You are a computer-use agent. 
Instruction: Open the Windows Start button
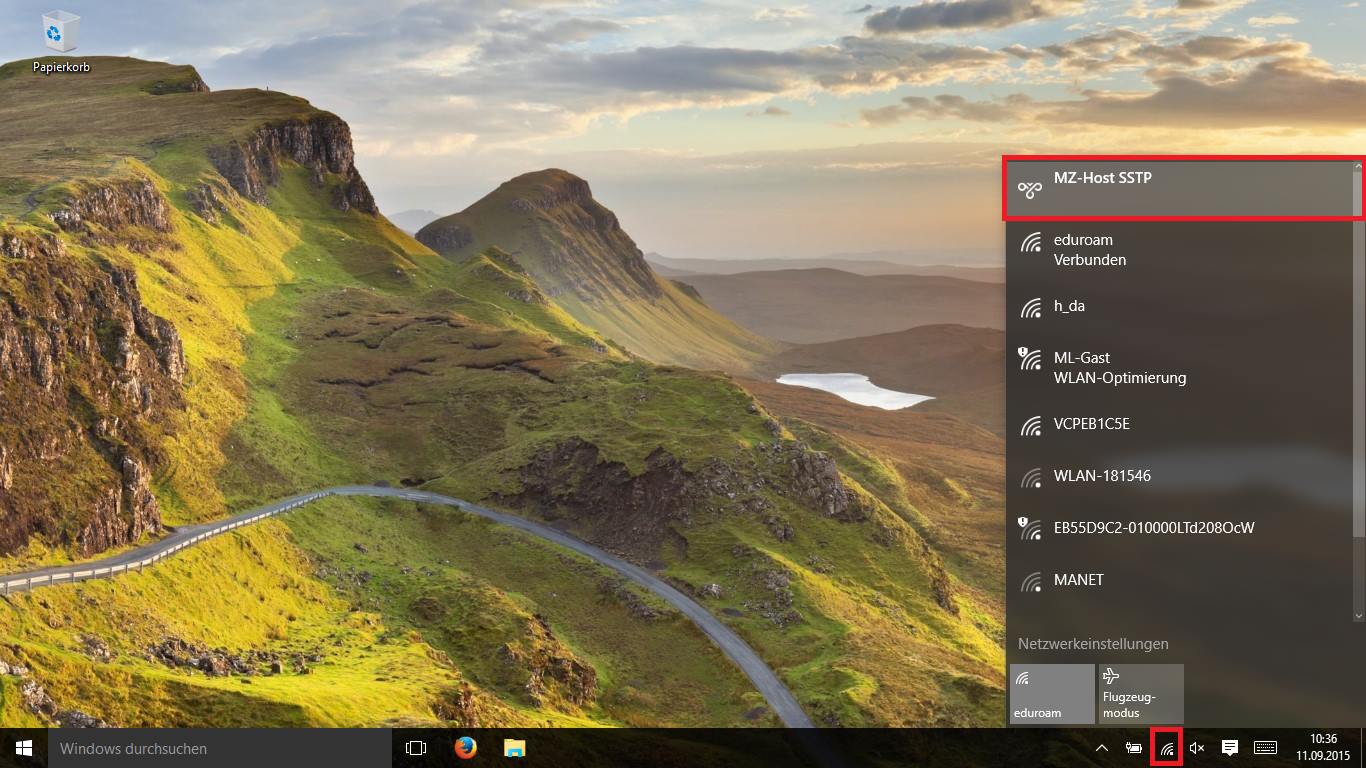(x=24, y=748)
